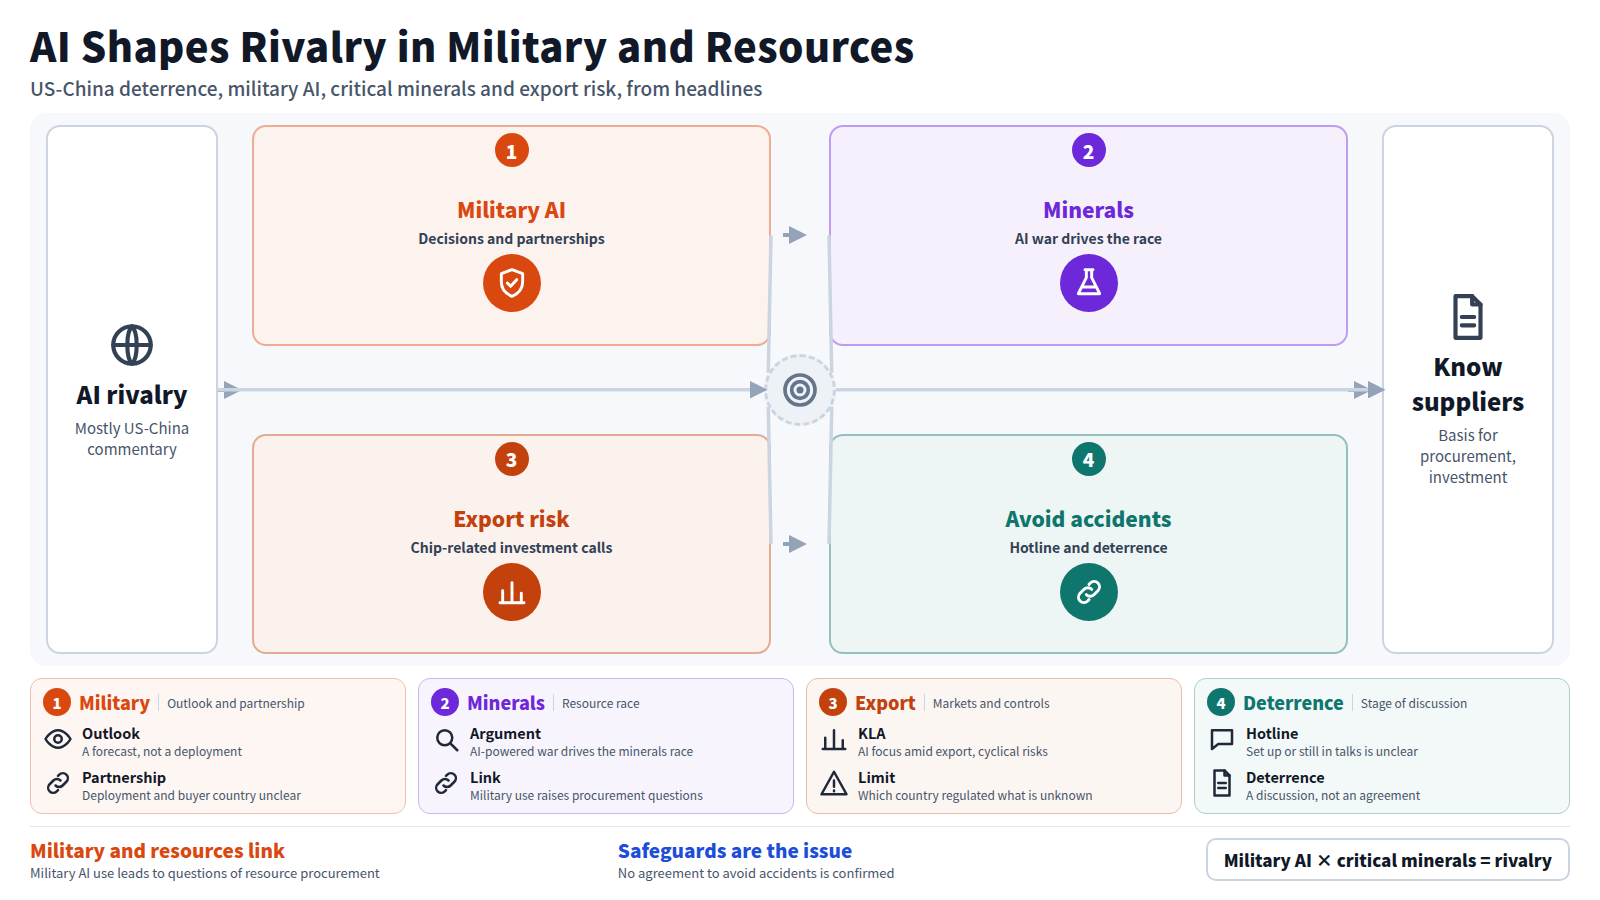Click the Avoid accidents card title
This screenshot has height=900, width=1600.
(1089, 519)
